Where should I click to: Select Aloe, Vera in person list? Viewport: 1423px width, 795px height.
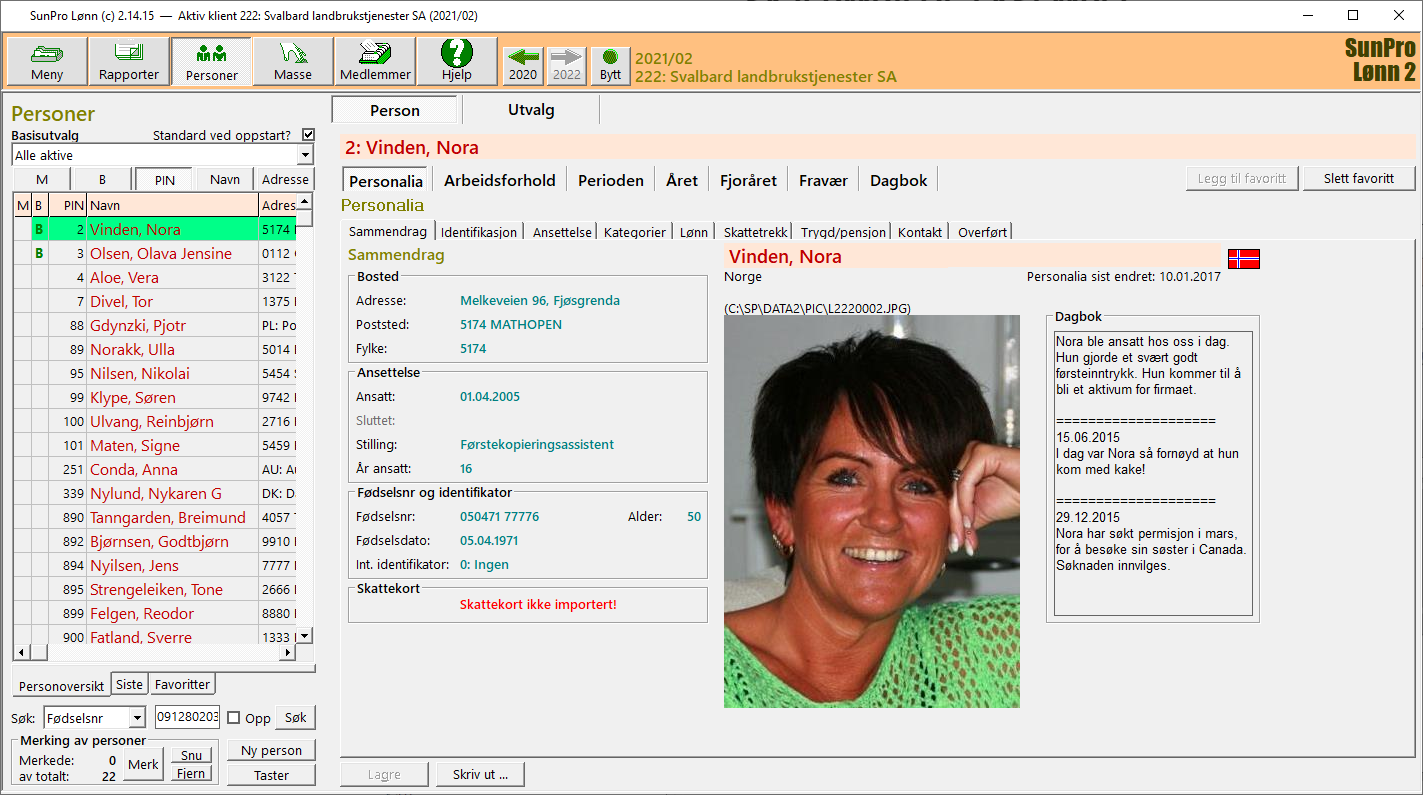click(x=155, y=277)
